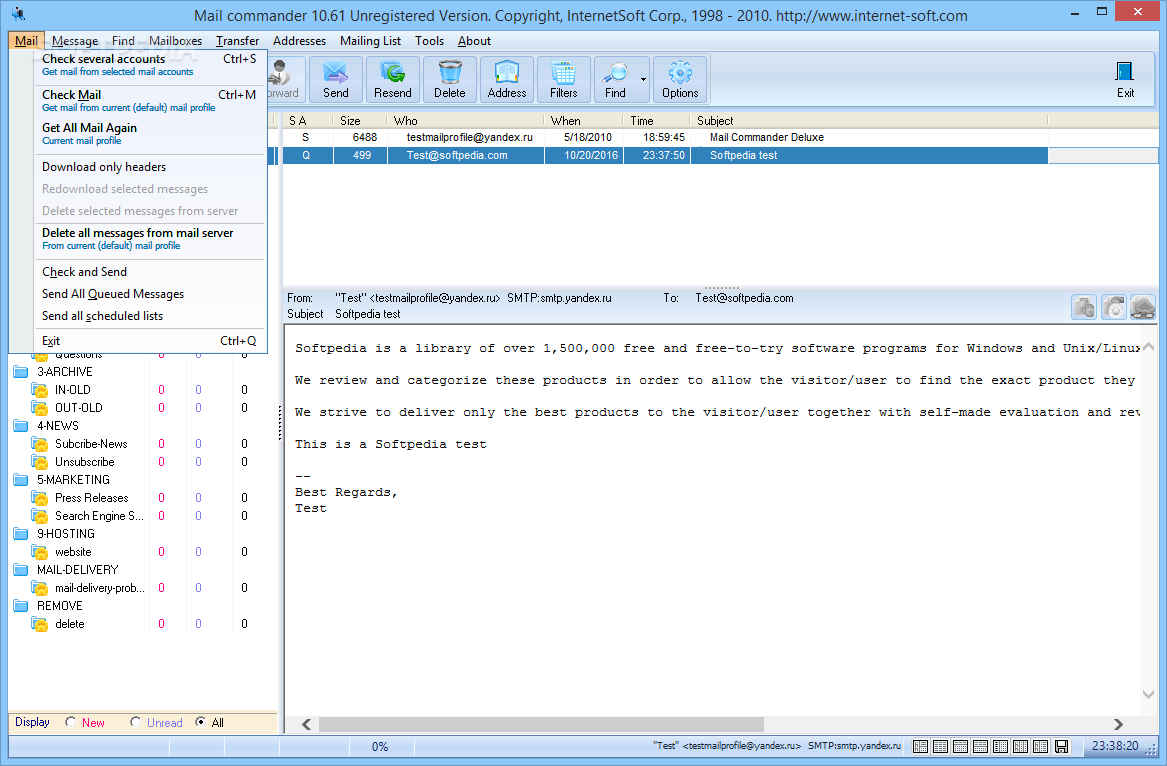
Task: Collapse the 3-ARCHIVE folder
Action: (x=21, y=371)
